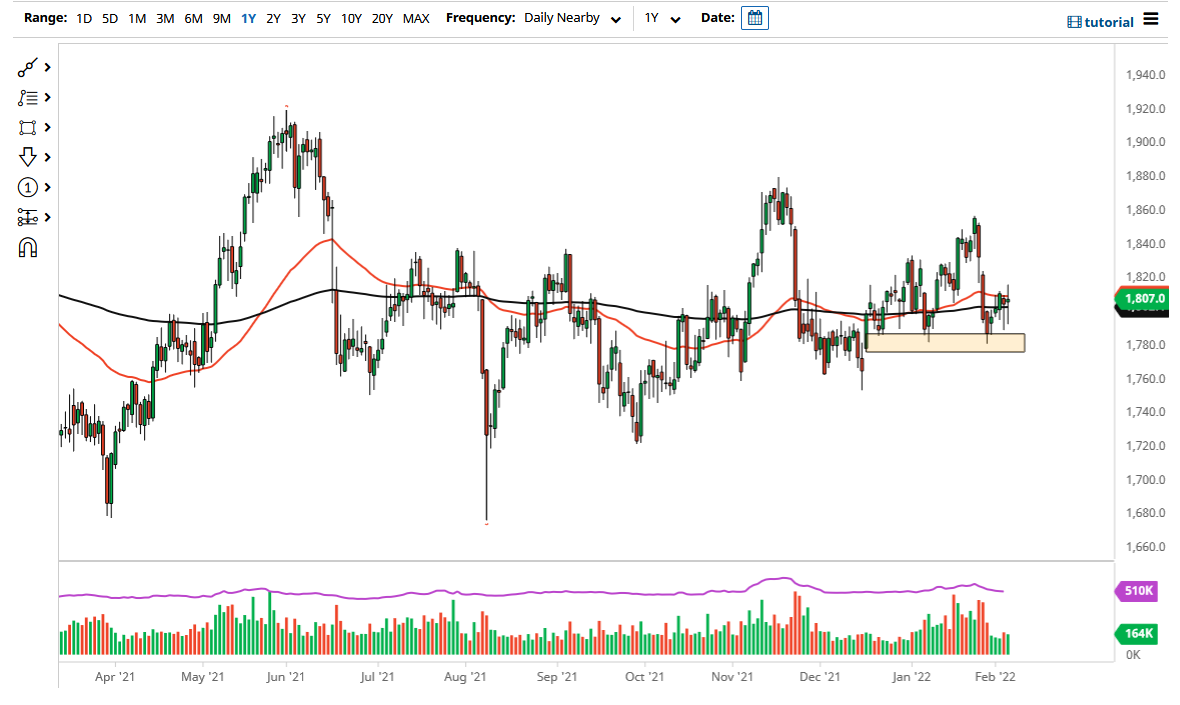Screen dimensions: 1180x705
Task: Set range to 1M
Action: point(137,18)
